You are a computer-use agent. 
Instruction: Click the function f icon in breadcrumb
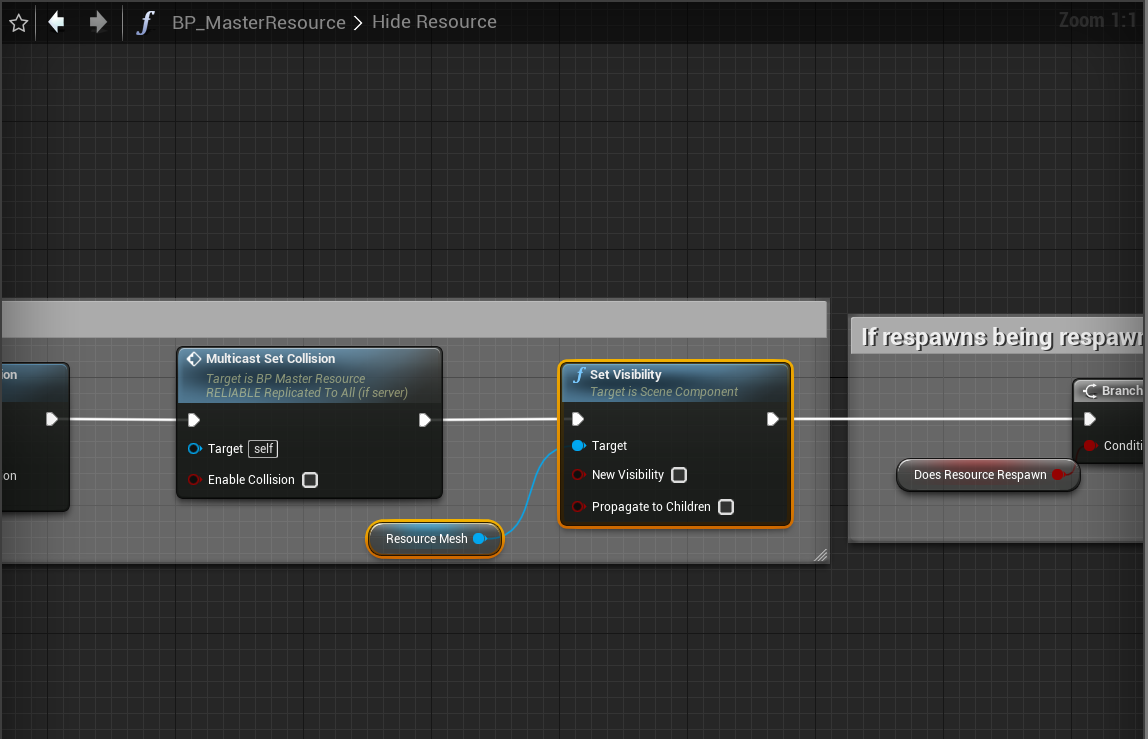(x=146, y=22)
